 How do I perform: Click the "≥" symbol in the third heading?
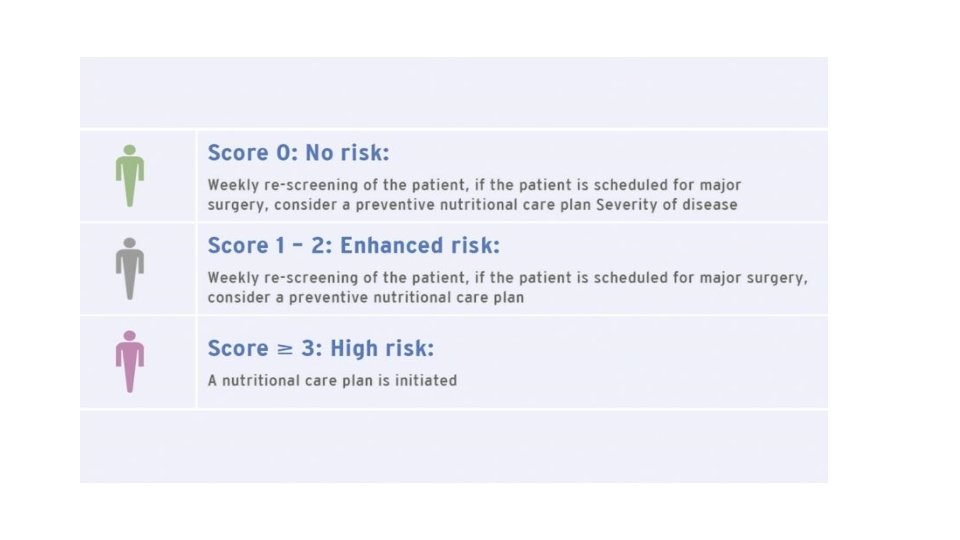(x=286, y=349)
